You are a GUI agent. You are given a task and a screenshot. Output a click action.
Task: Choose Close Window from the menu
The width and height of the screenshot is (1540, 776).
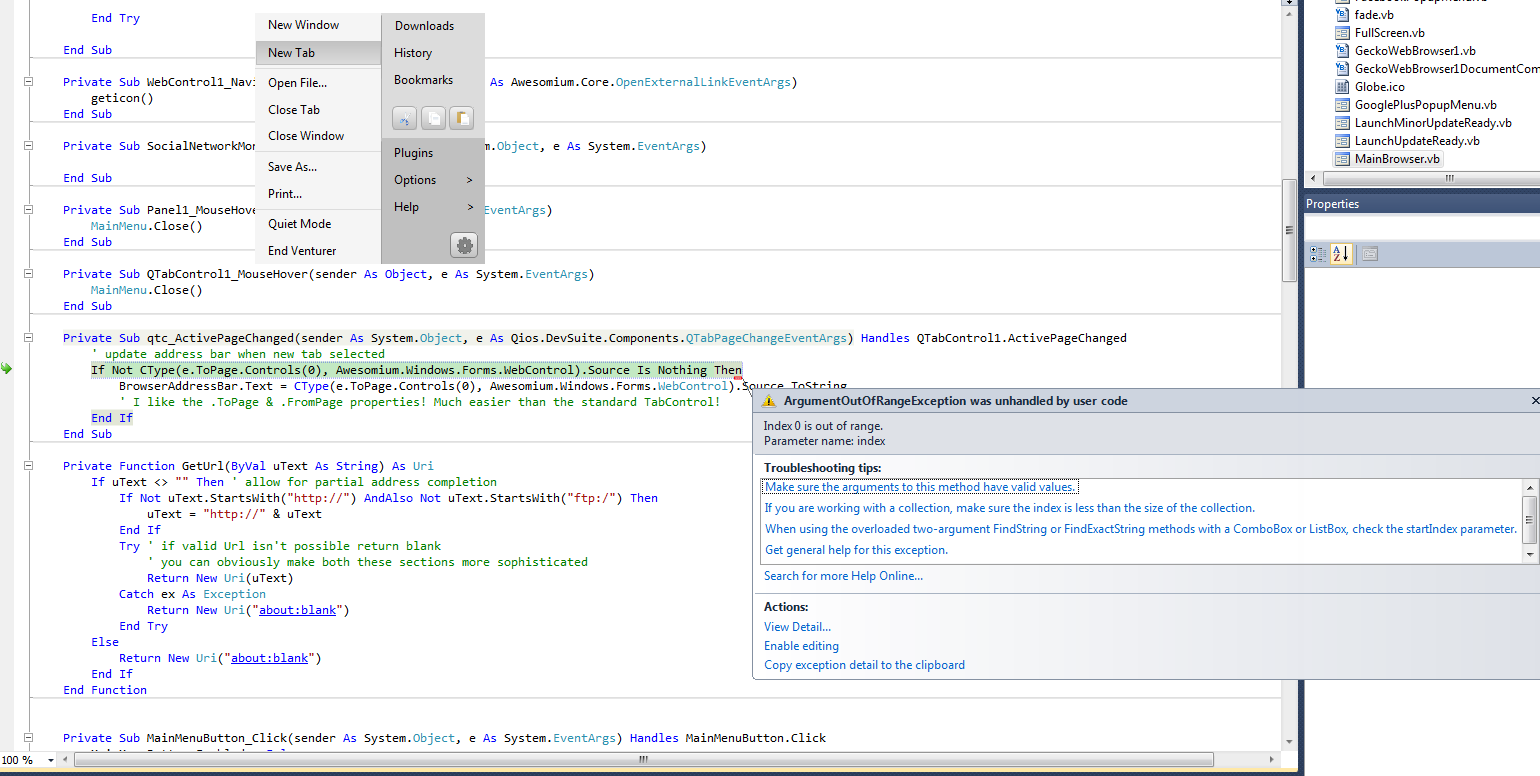[x=306, y=136]
